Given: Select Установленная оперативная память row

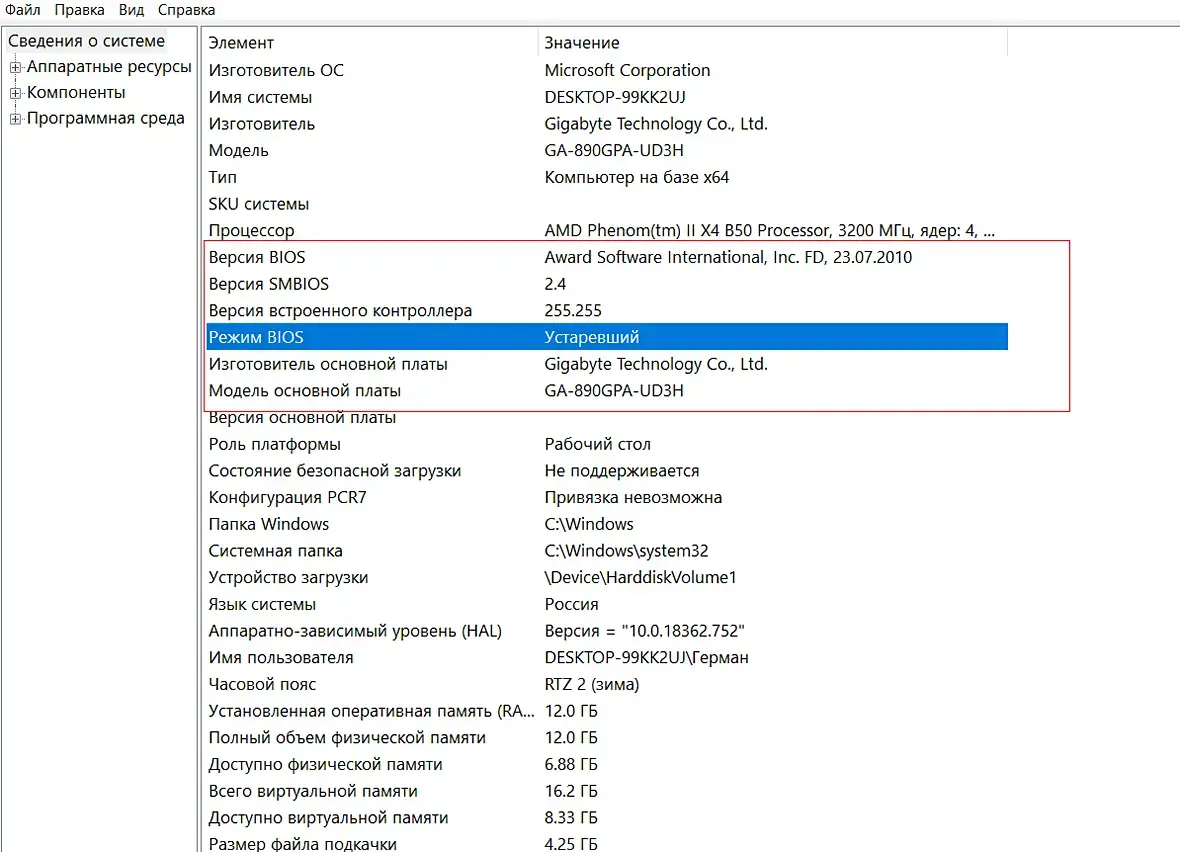Looking at the screenshot, I should click(607, 711).
